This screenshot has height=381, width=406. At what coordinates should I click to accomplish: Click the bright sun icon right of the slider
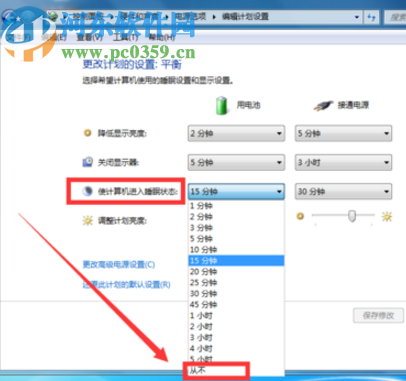[x=387, y=217]
